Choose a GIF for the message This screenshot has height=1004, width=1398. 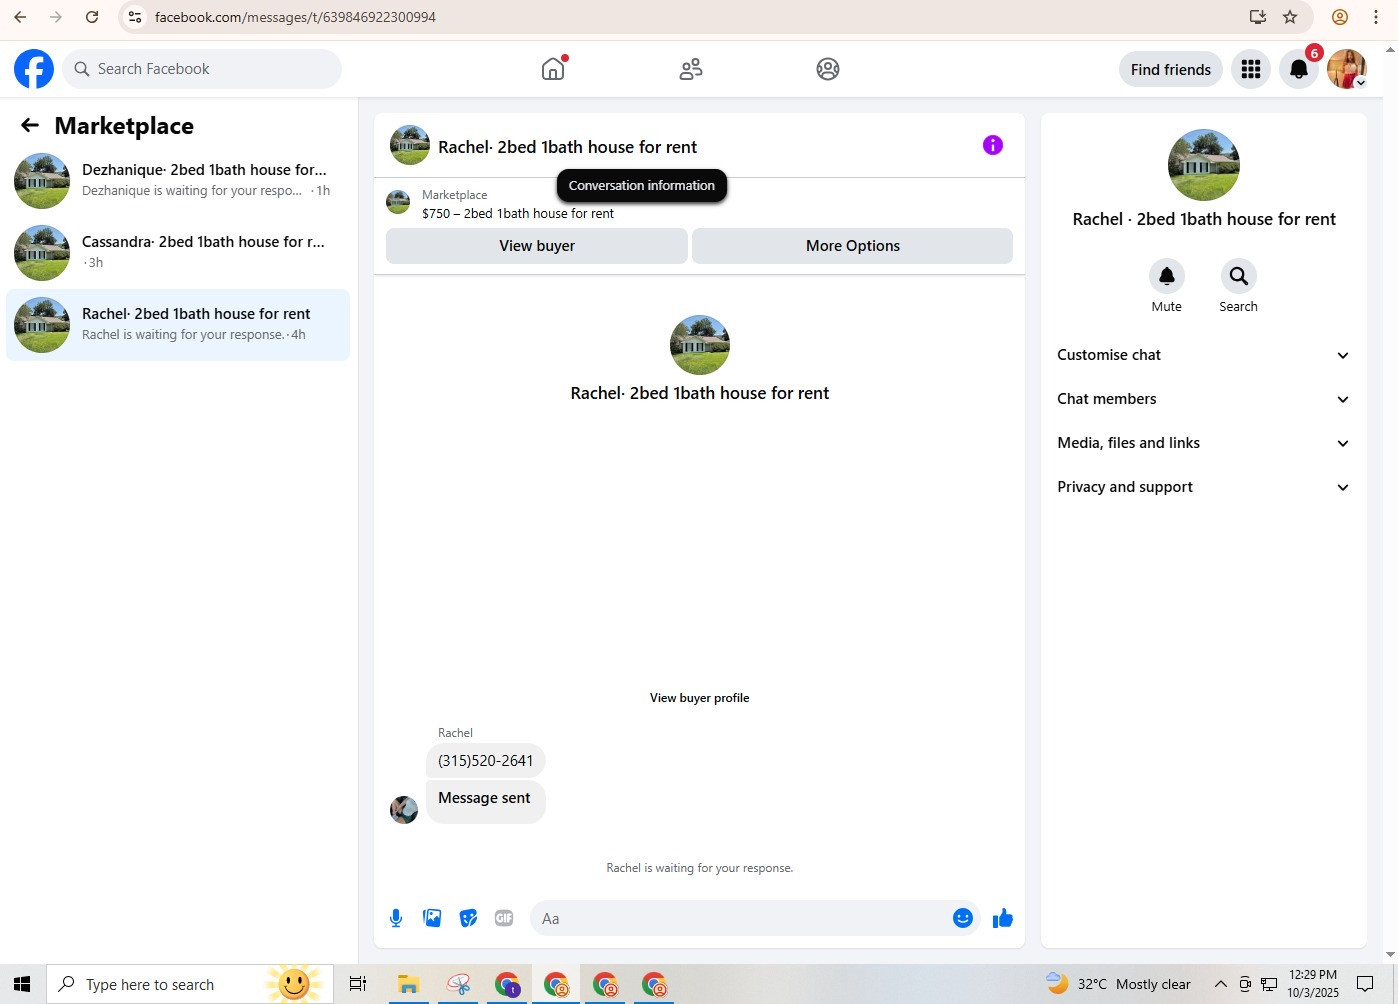504,918
